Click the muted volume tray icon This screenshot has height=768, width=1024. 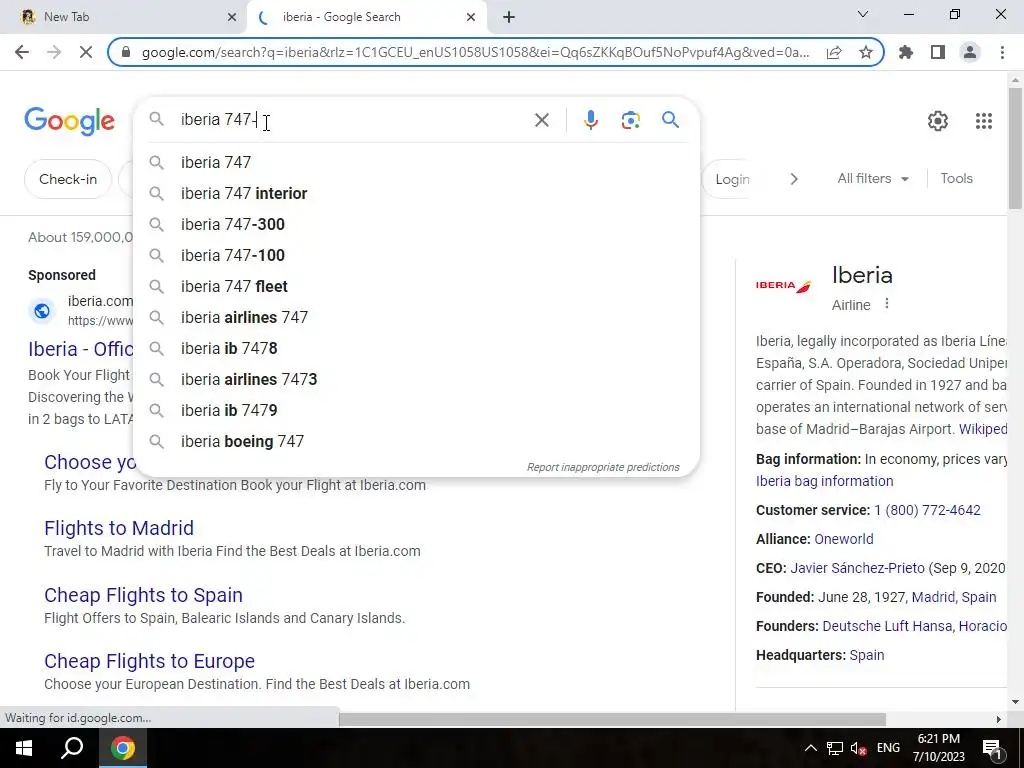859,748
